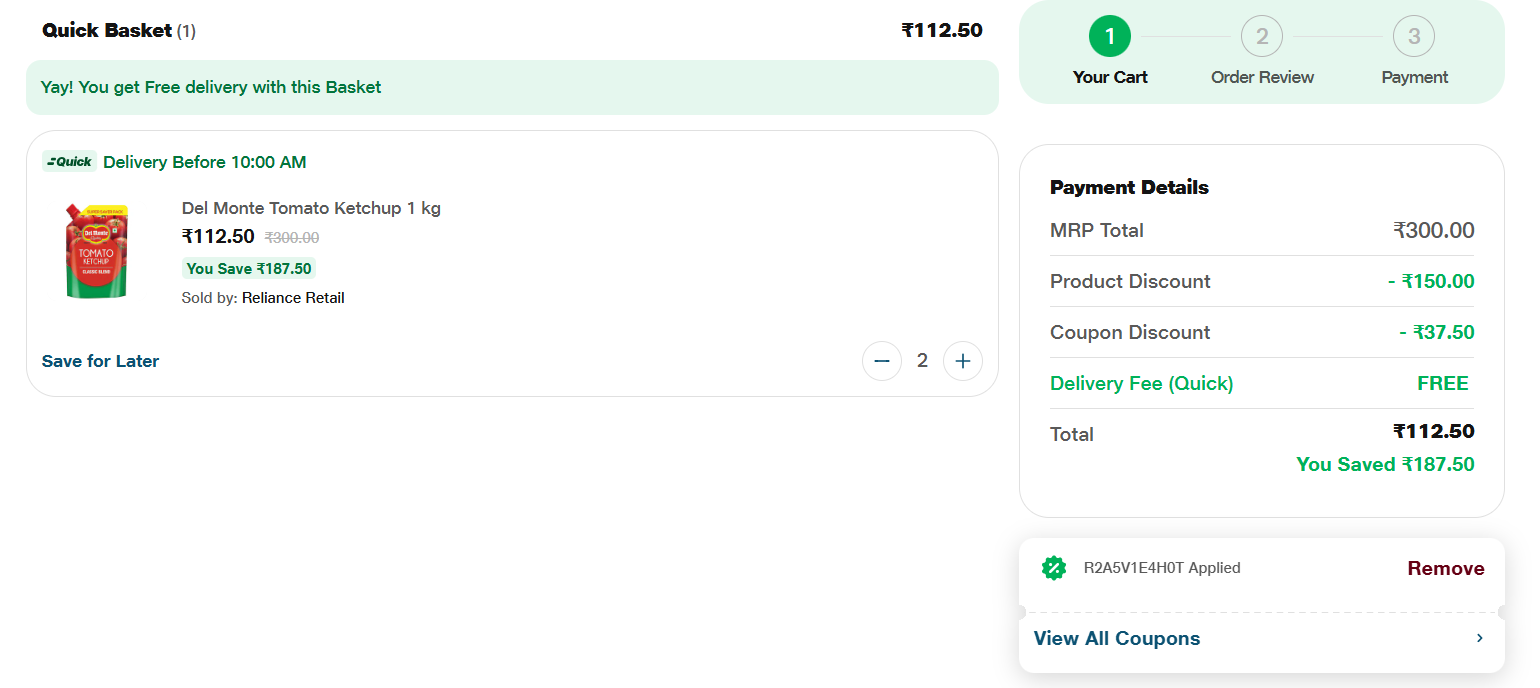The height and width of the screenshot is (688, 1540).
Task: Open Del Monte Tomato Ketchup 1 kg title
Action: (311, 208)
